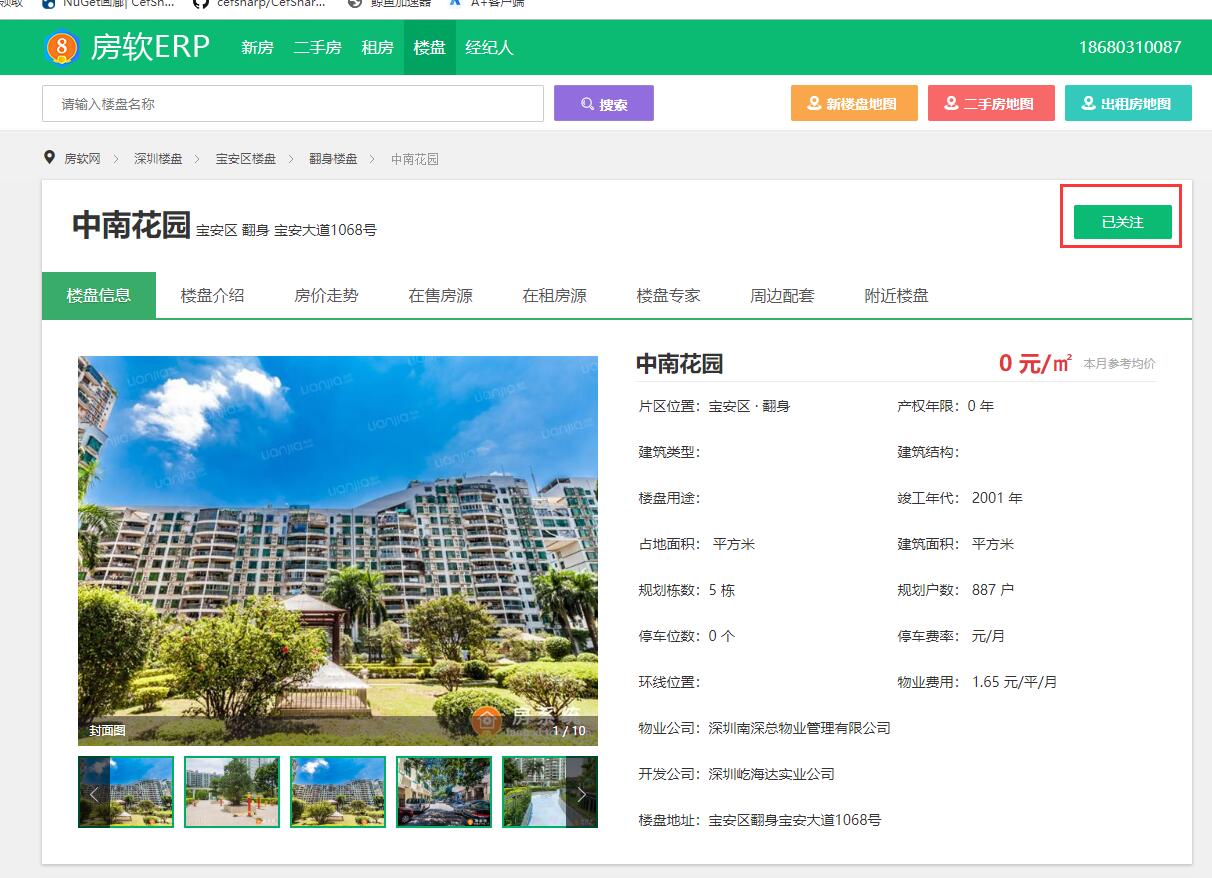Image resolution: width=1212 pixels, height=878 pixels.
Task: Select the 楼盘信息 tab
Action: coord(99,295)
